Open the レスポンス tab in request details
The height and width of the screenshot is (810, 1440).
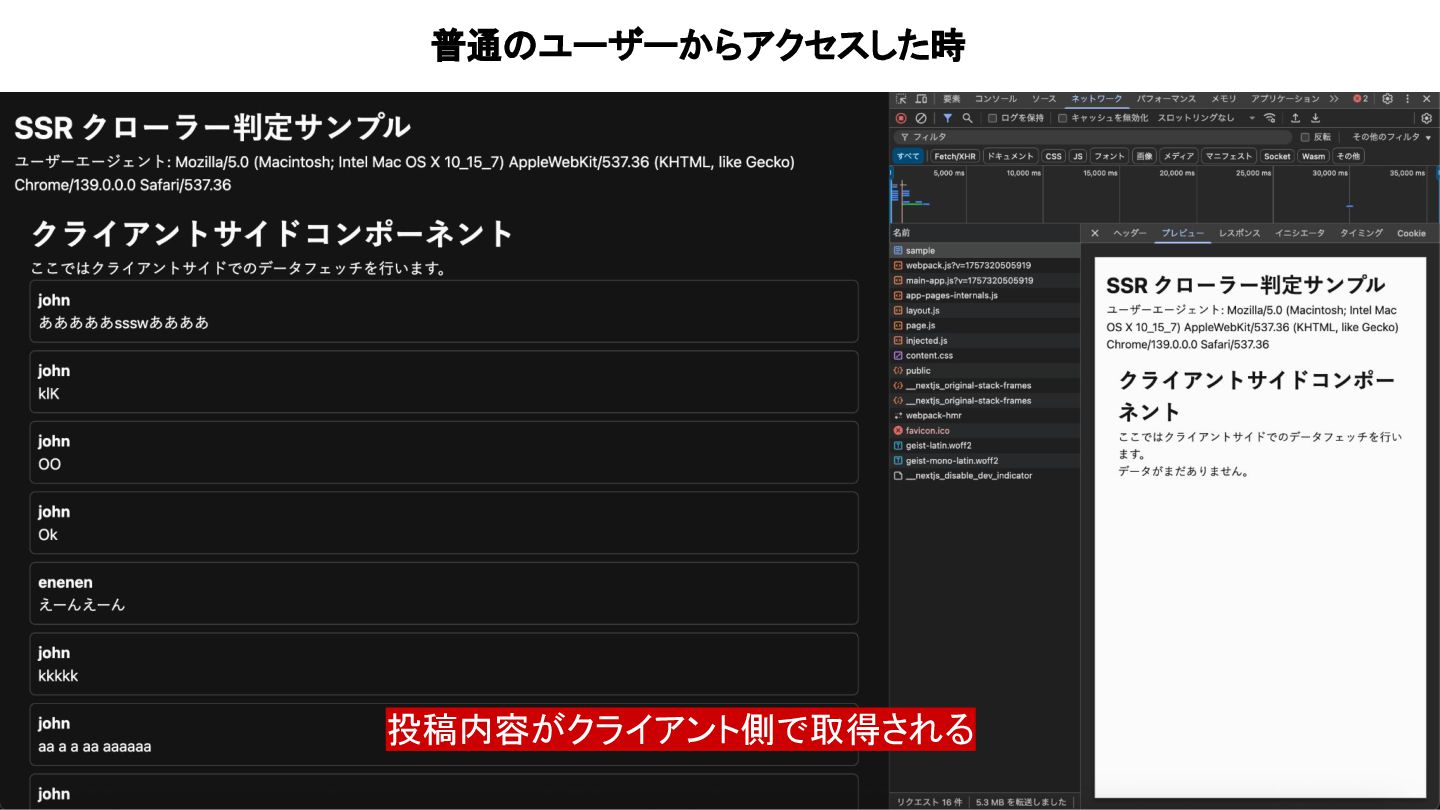pyautogui.click(x=1239, y=233)
